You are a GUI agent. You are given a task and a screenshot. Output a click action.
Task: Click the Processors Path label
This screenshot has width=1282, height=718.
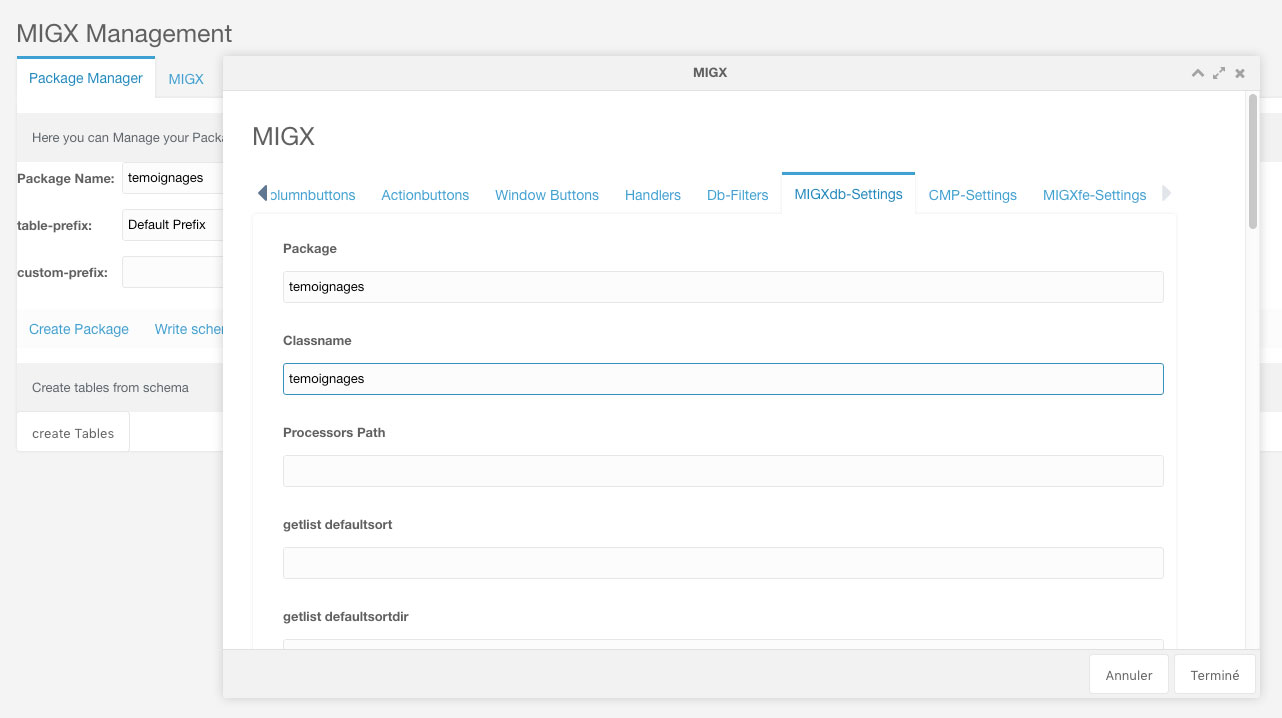334,433
